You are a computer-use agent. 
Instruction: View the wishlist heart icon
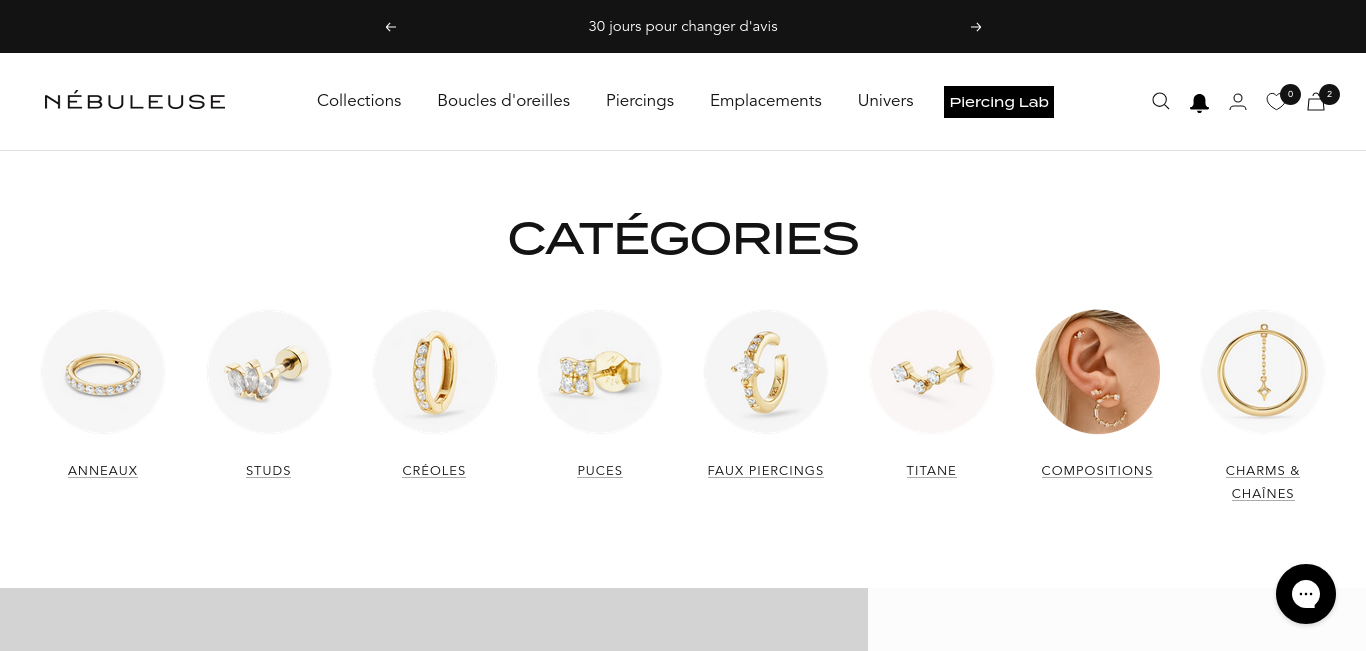(1276, 101)
